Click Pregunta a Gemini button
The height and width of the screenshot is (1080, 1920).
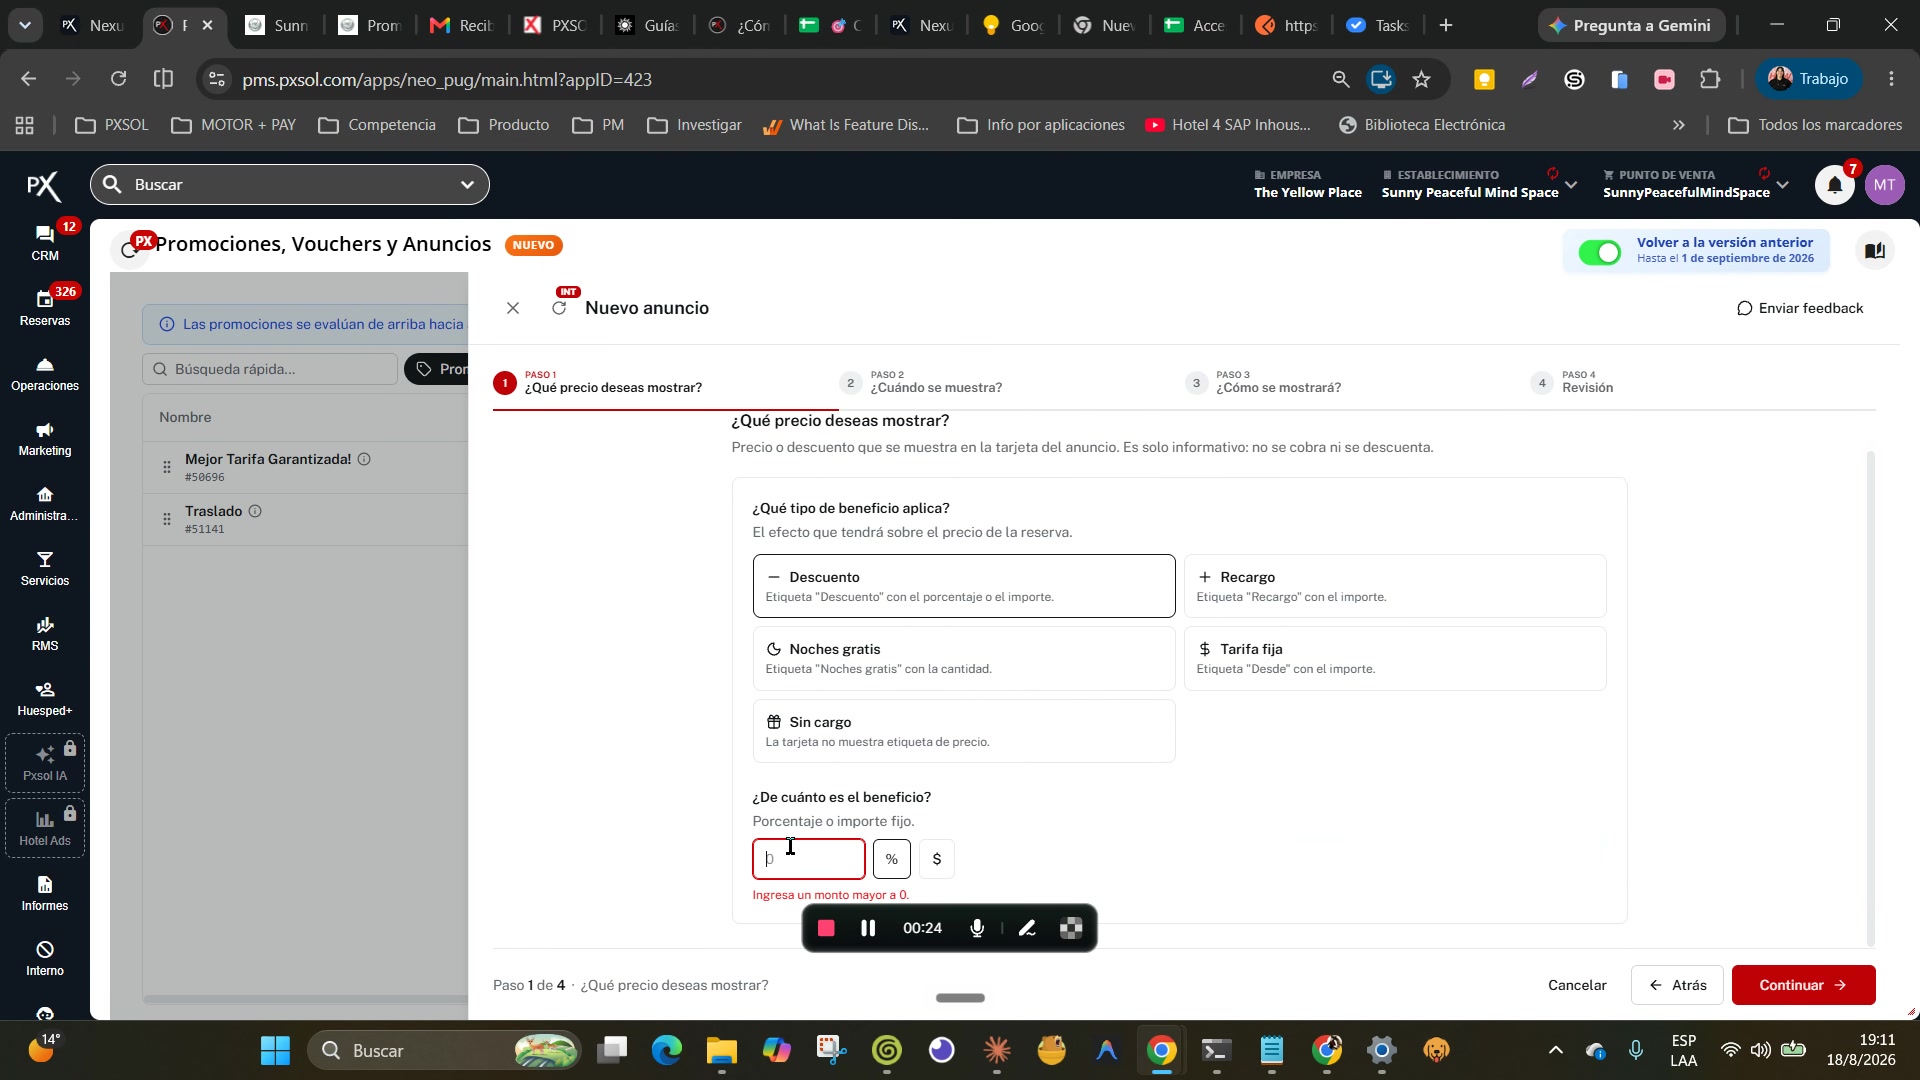[1631, 25]
